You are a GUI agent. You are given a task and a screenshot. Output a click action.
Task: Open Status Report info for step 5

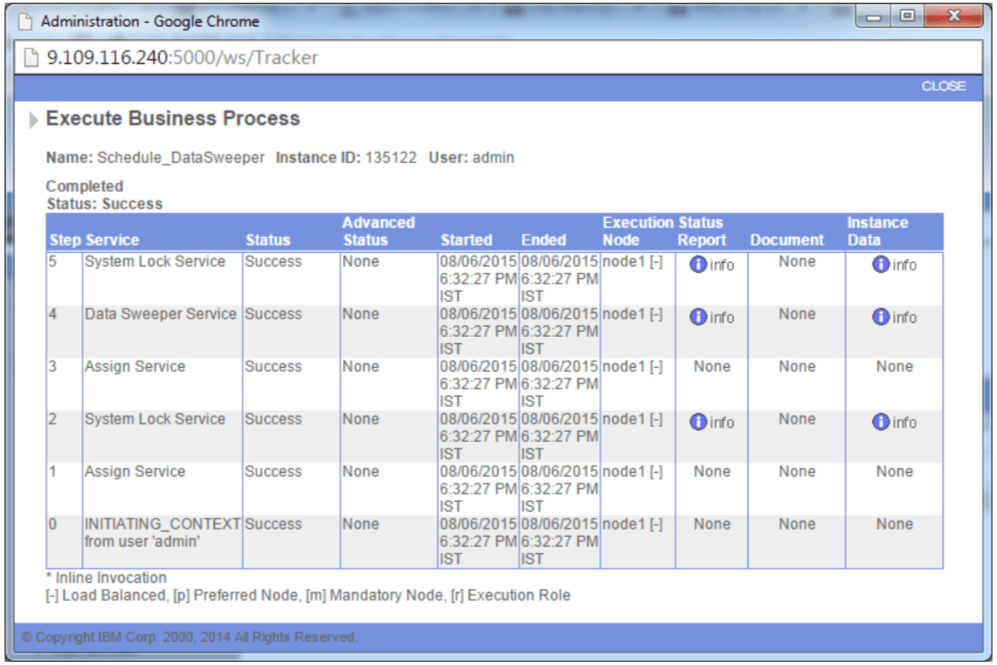(x=712, y=265)
